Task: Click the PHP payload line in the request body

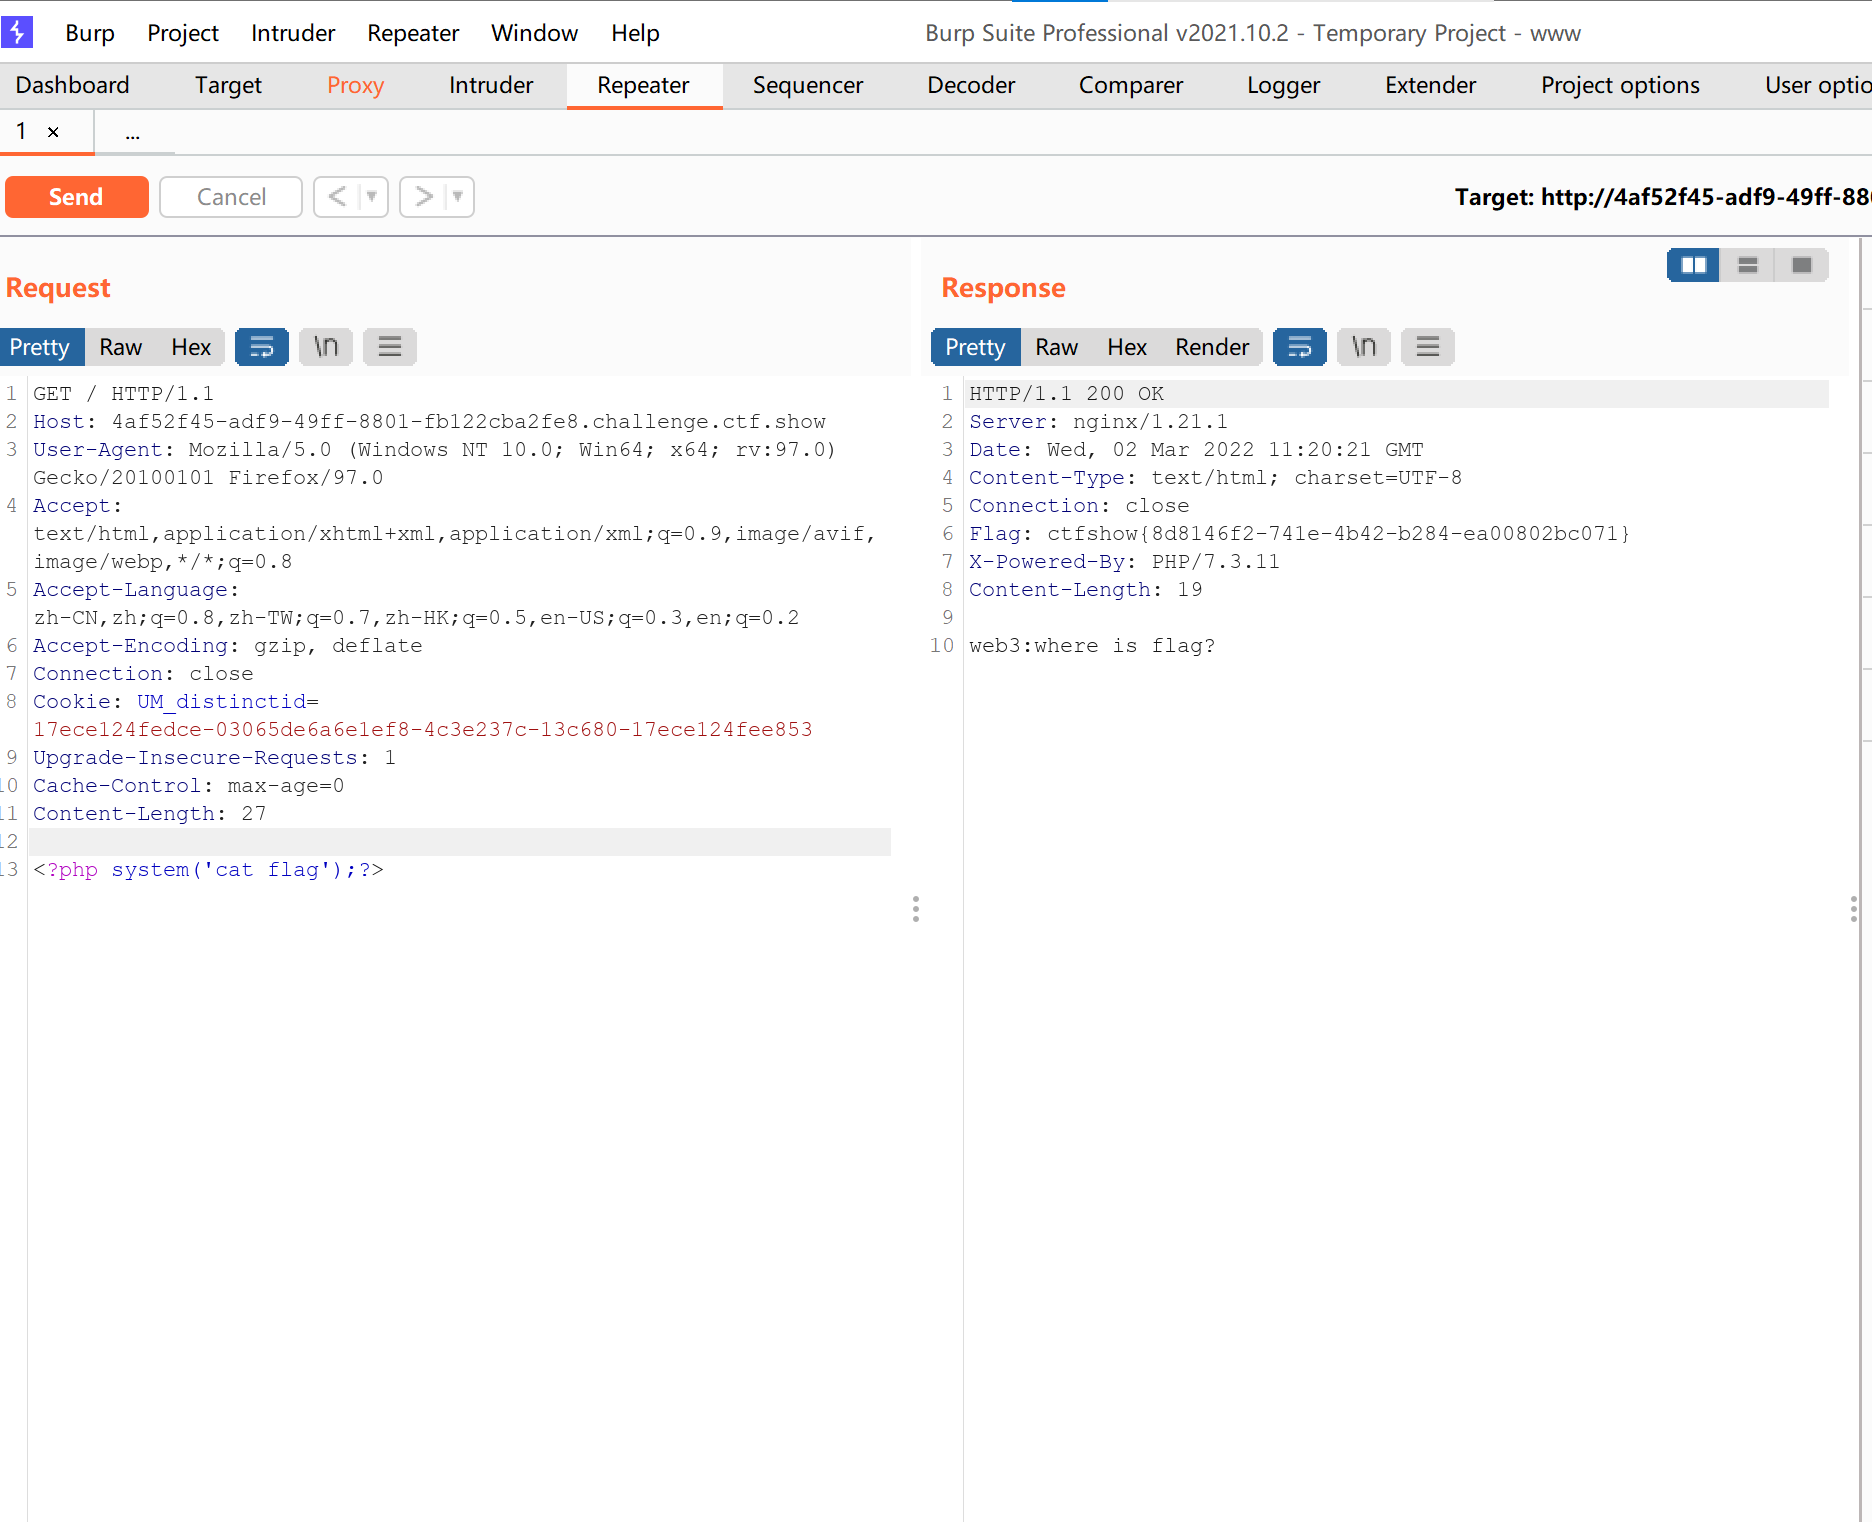Action: point(209,870)
